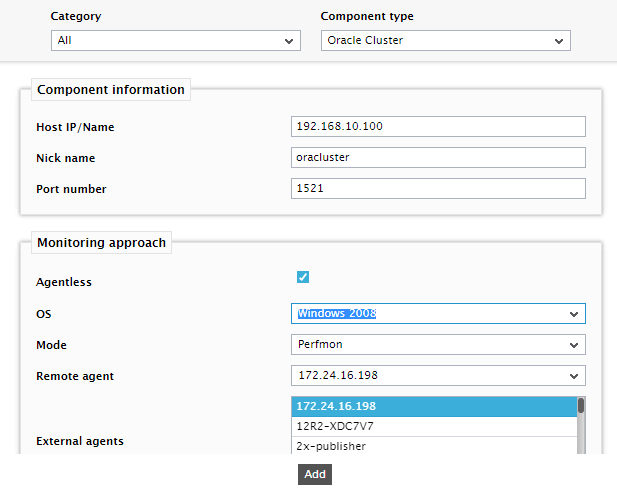Screen dimensions: 617x491
Task: Open the Remote agent dropdown
Action: (438, 376)
